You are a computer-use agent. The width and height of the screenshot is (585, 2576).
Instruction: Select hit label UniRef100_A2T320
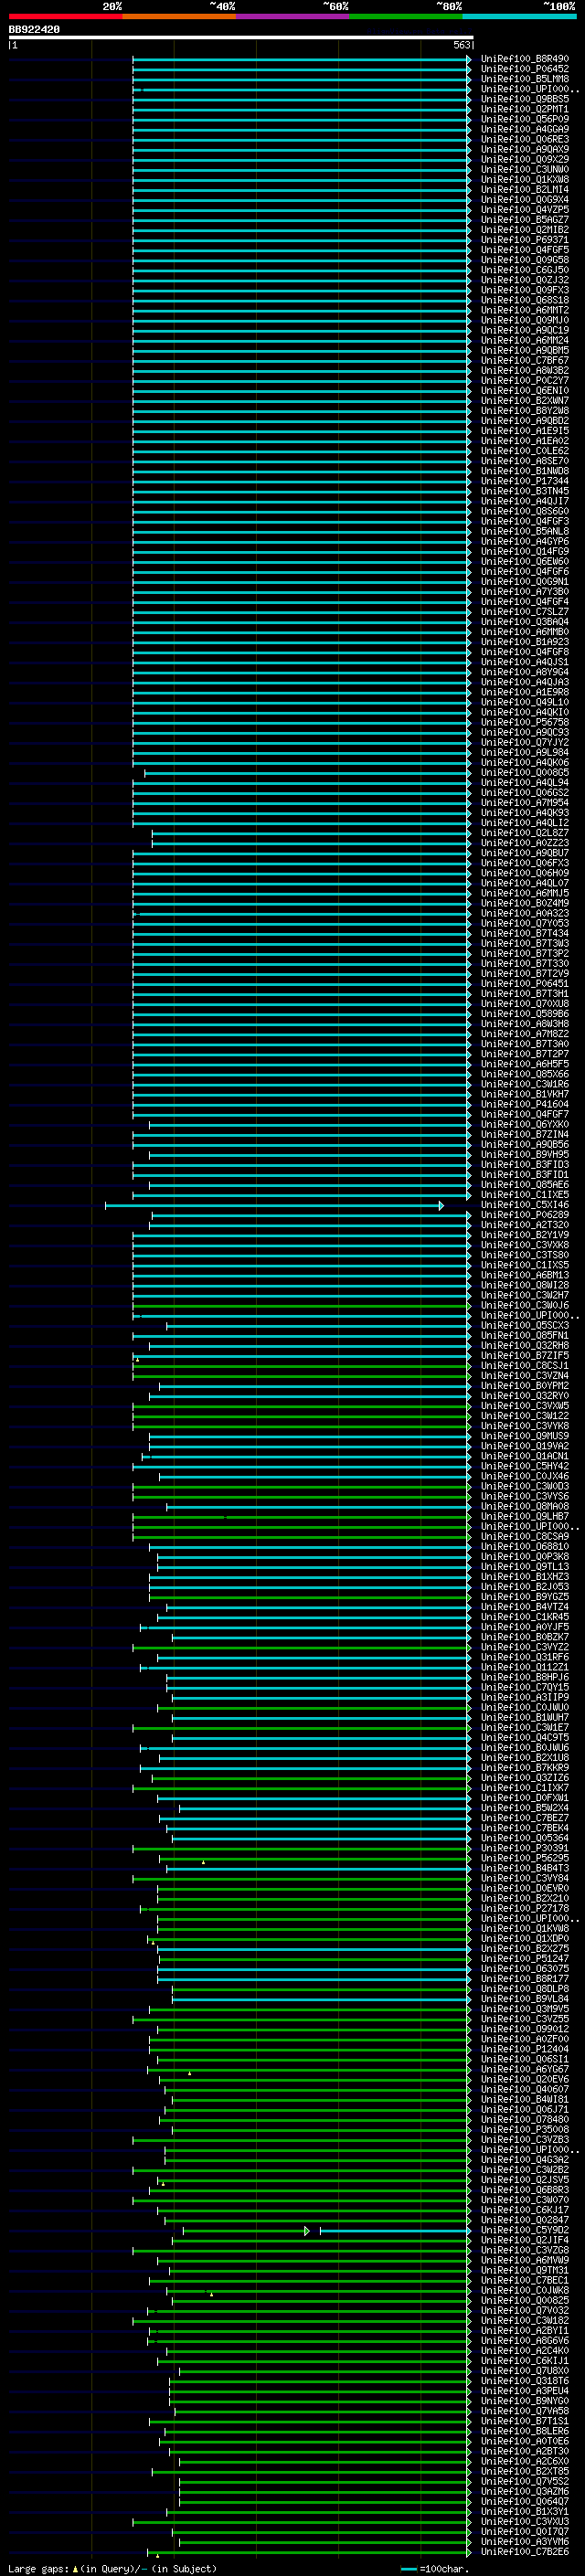[525, 1224]
